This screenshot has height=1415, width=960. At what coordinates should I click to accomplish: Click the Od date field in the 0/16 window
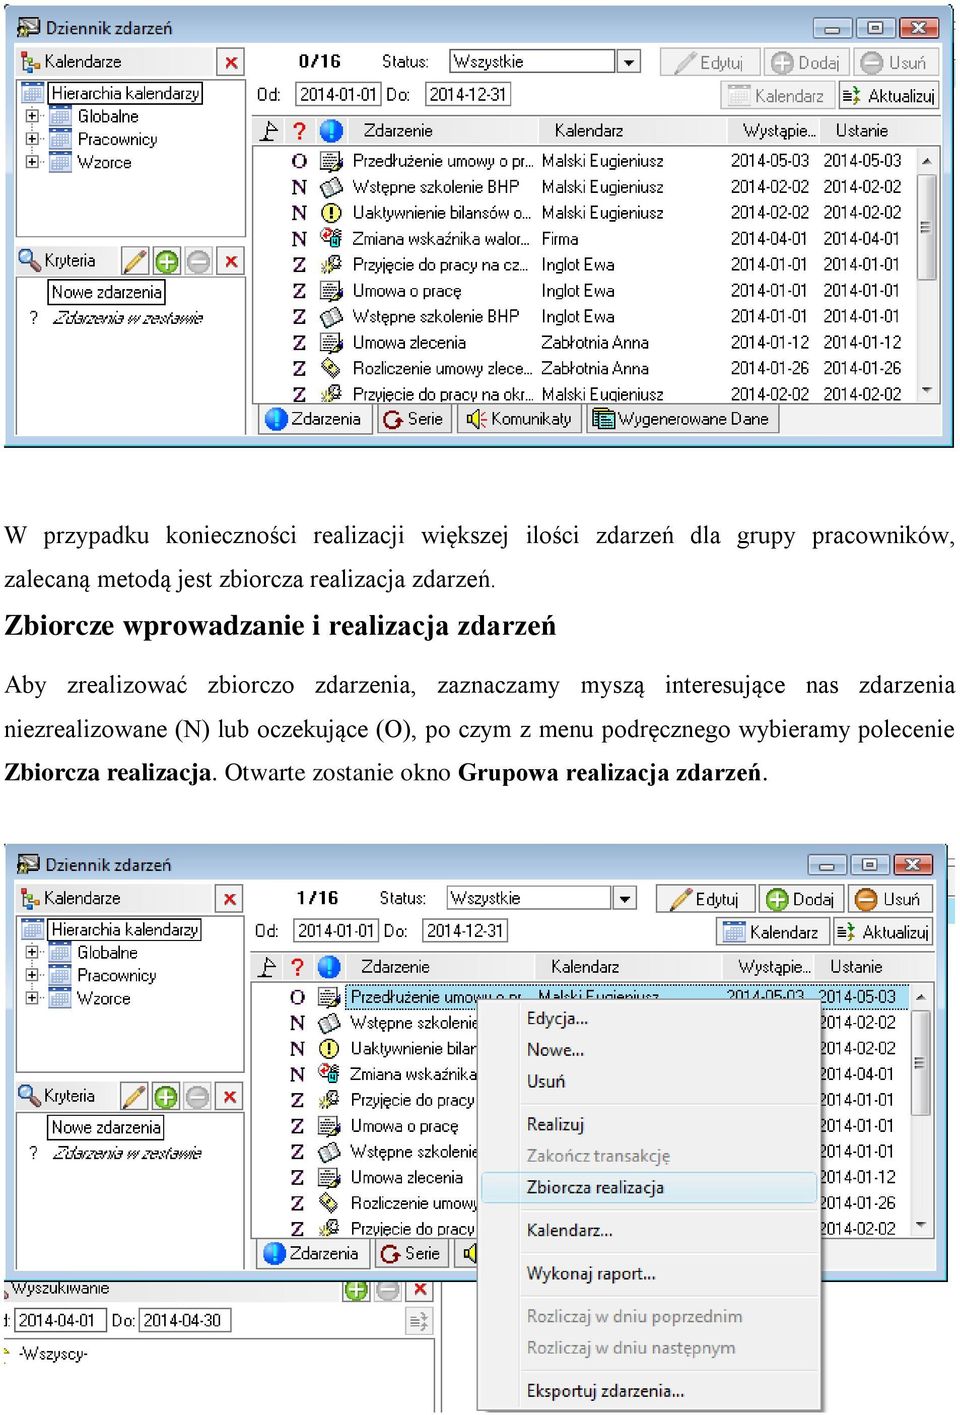coord(338,95)
